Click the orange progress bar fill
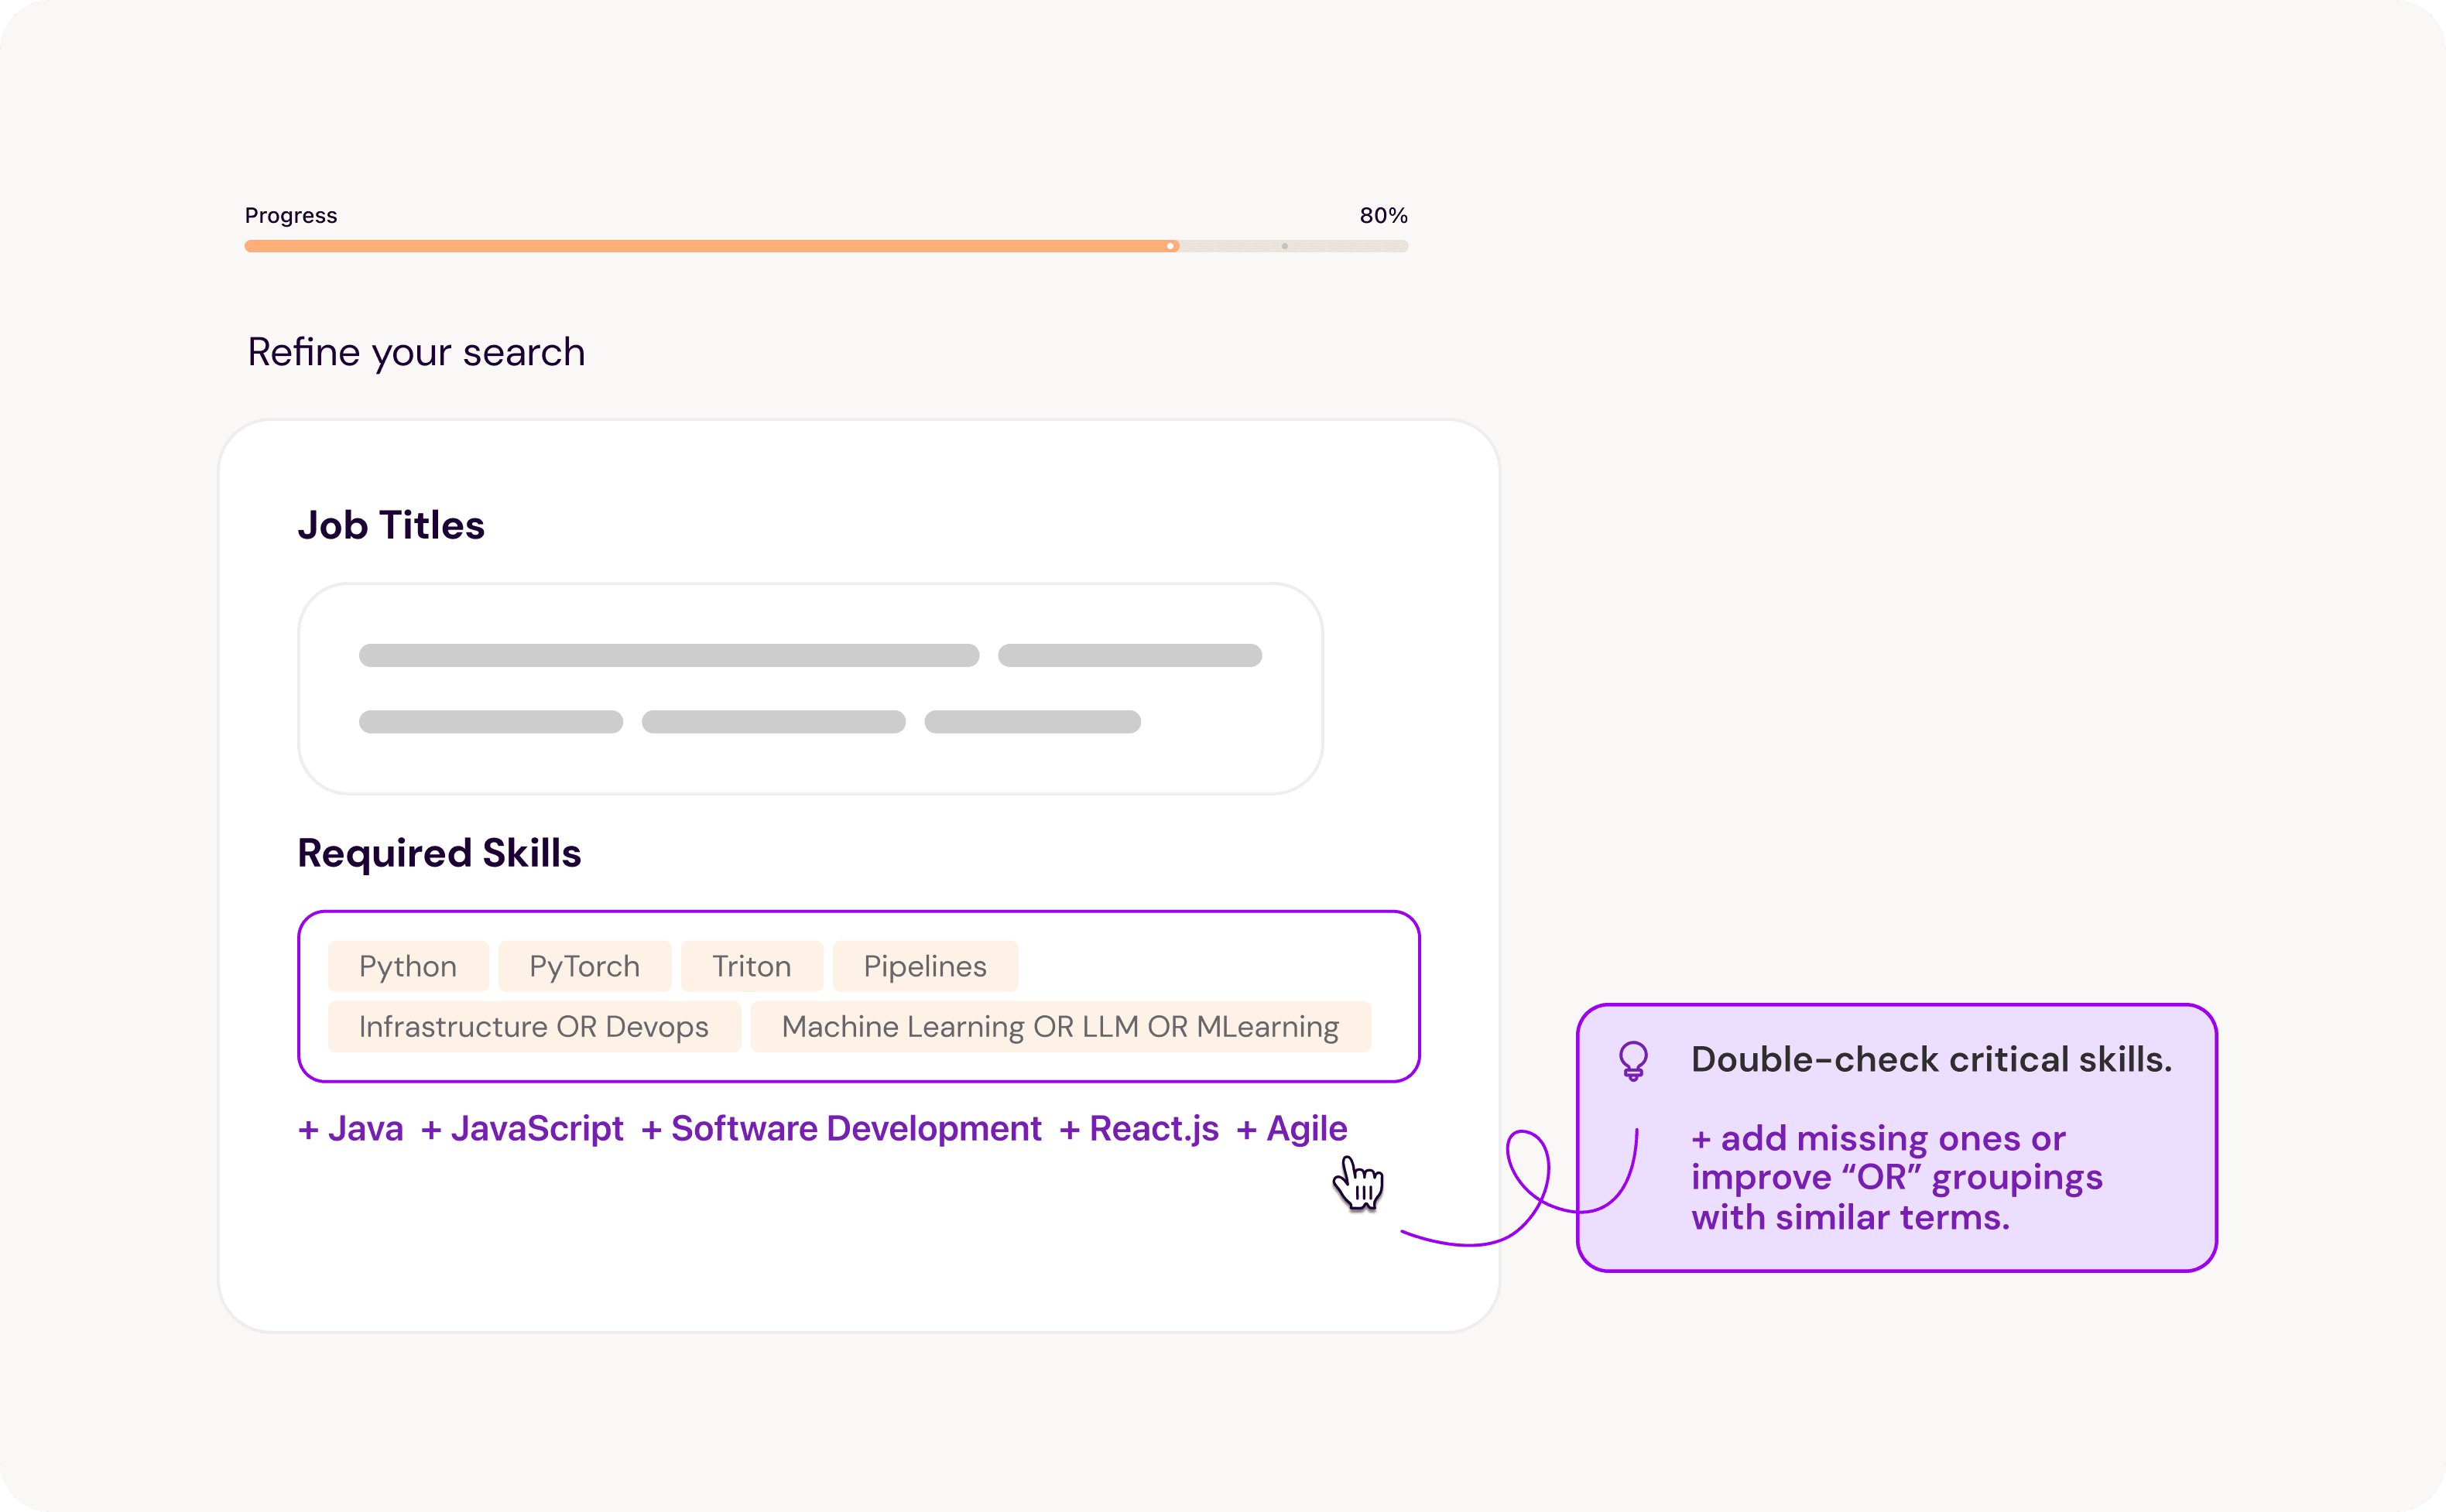The image size is (2446, 1512). tap(700, 246)
